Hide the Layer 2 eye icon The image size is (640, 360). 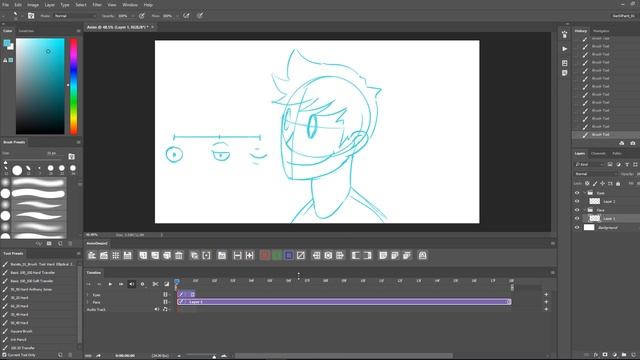pos(577,201)
